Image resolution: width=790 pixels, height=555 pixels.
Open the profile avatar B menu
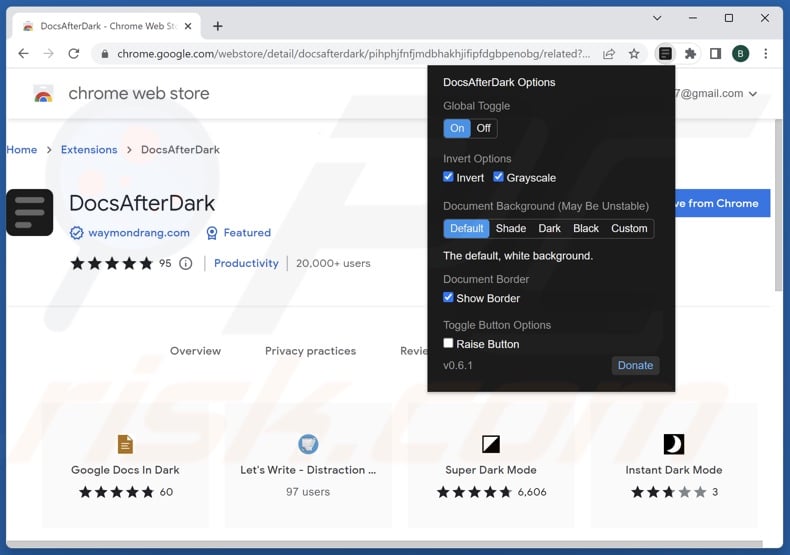point(740,53)
